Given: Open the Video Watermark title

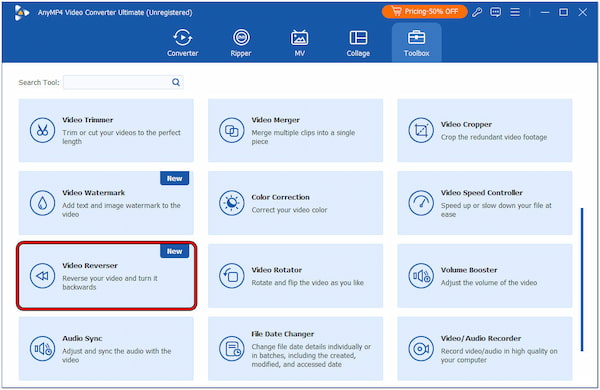Looking at the screenshot, I should (93, 193).
